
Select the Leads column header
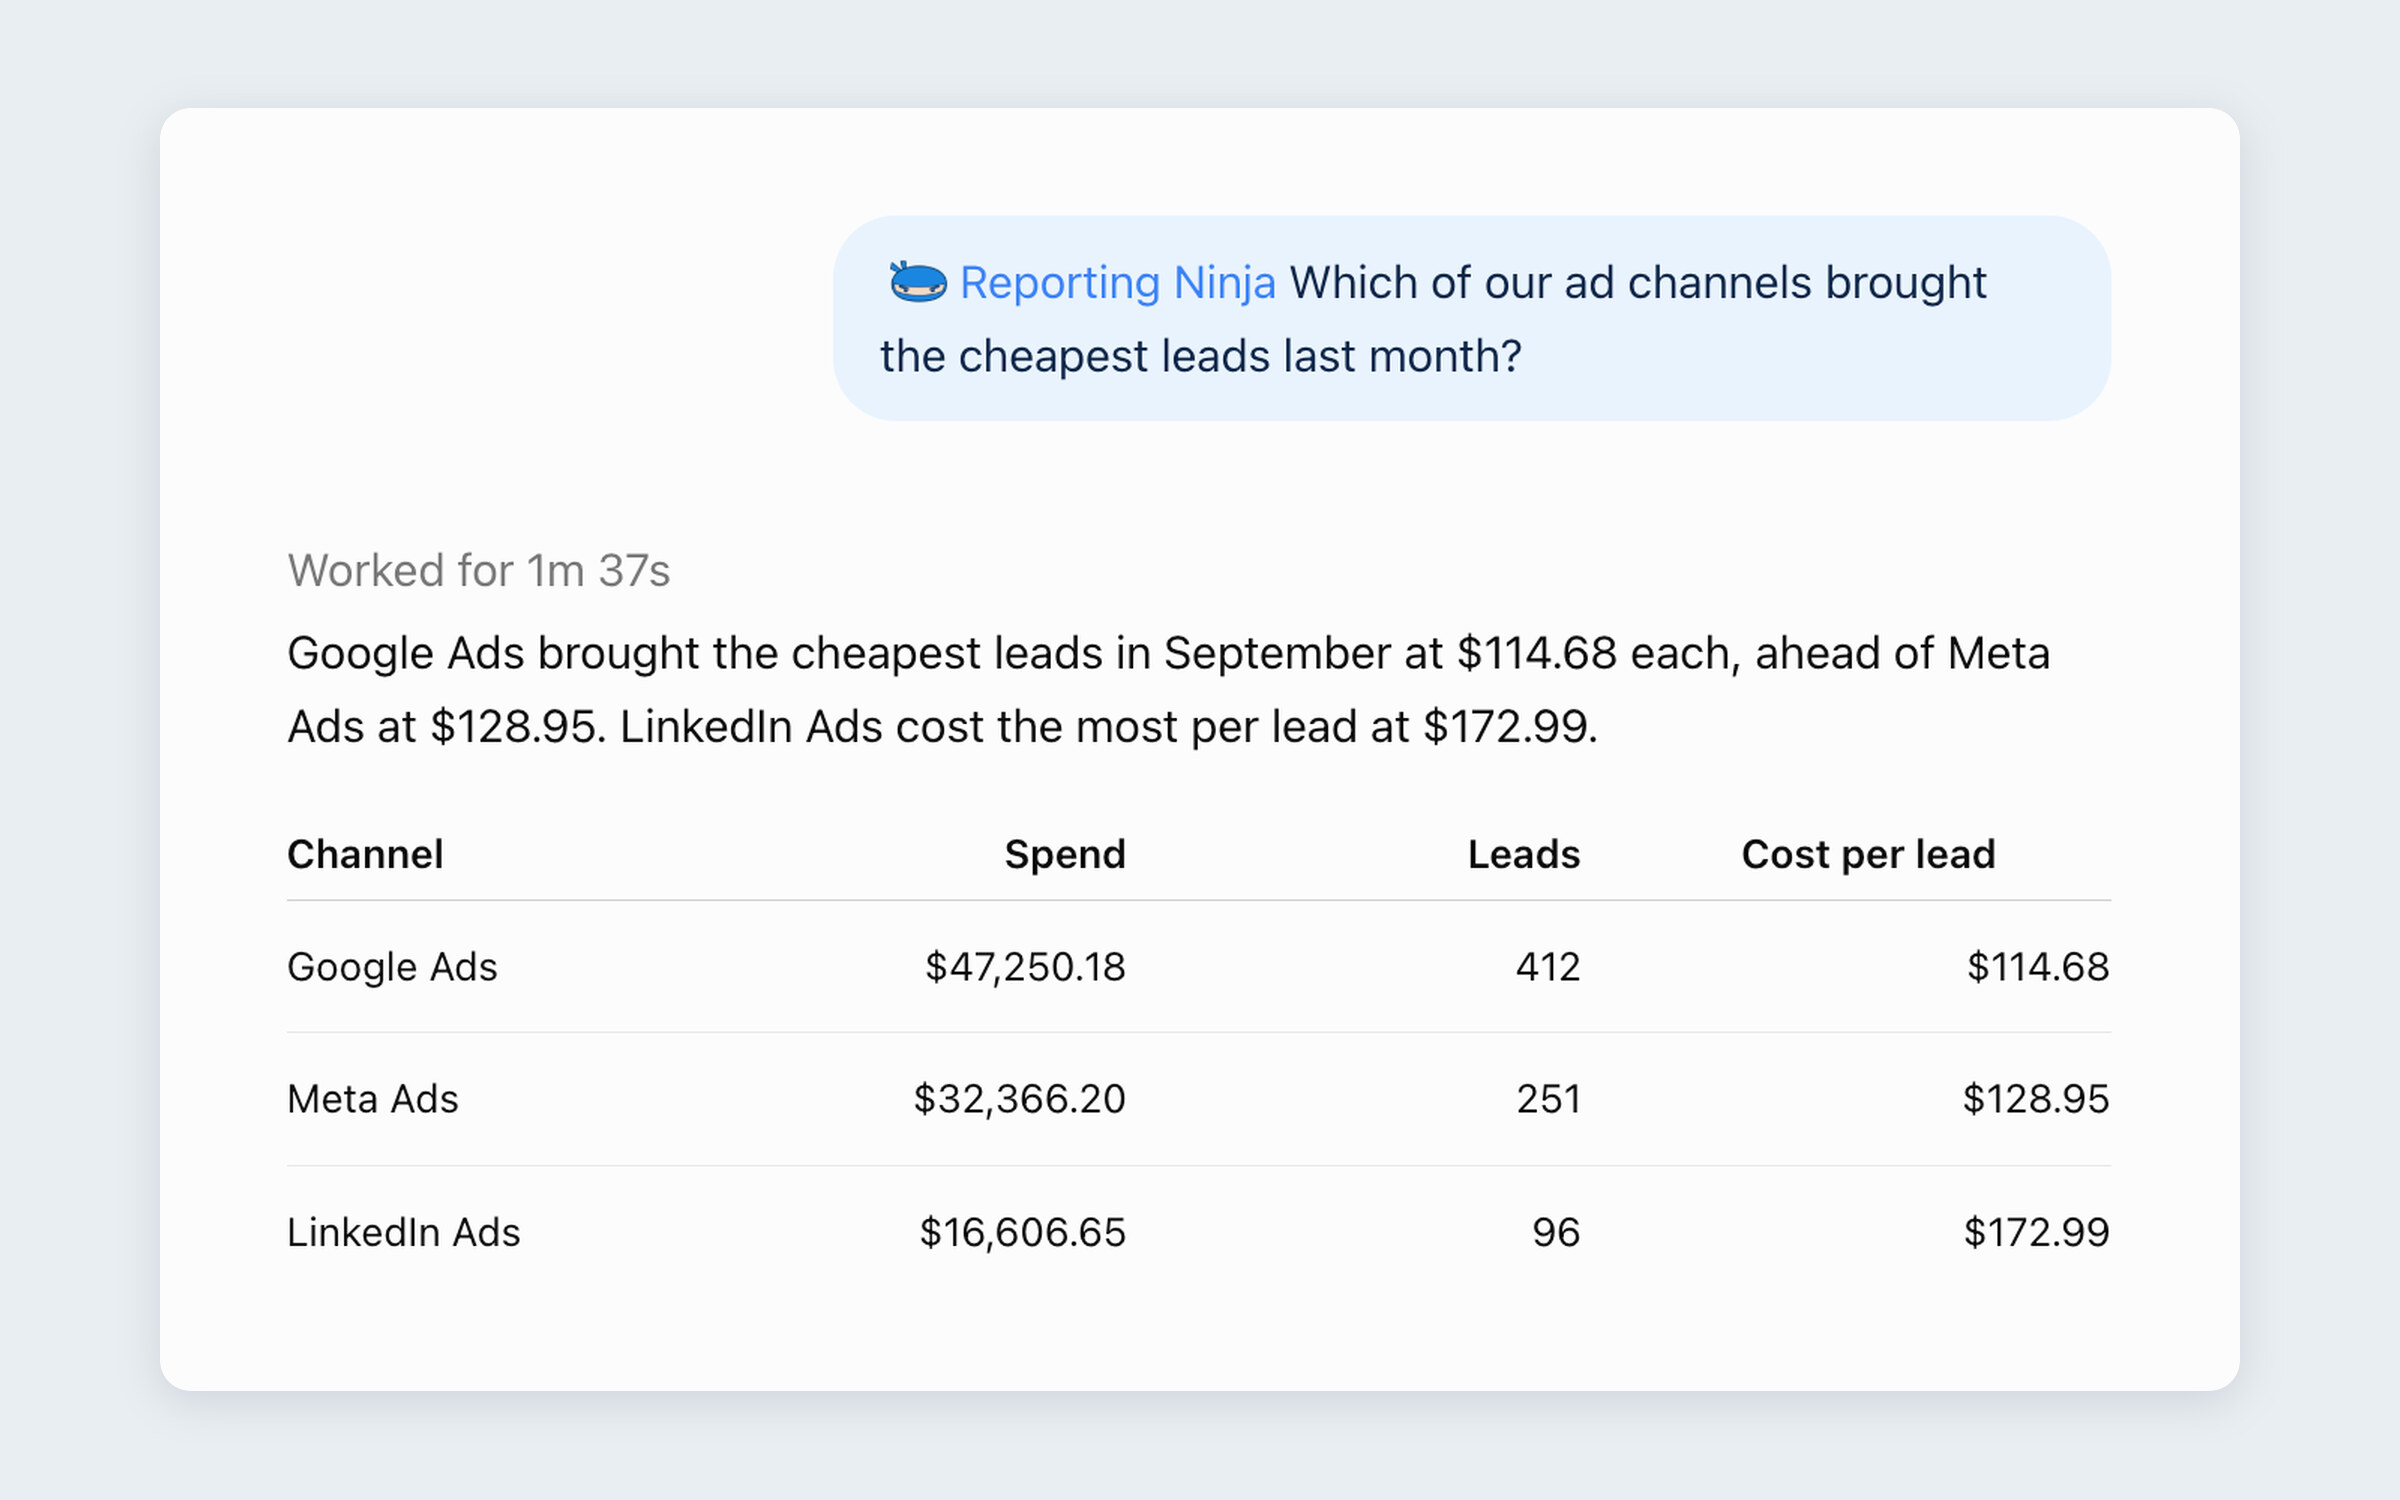pyautogui.click(x=1524, y=854)
